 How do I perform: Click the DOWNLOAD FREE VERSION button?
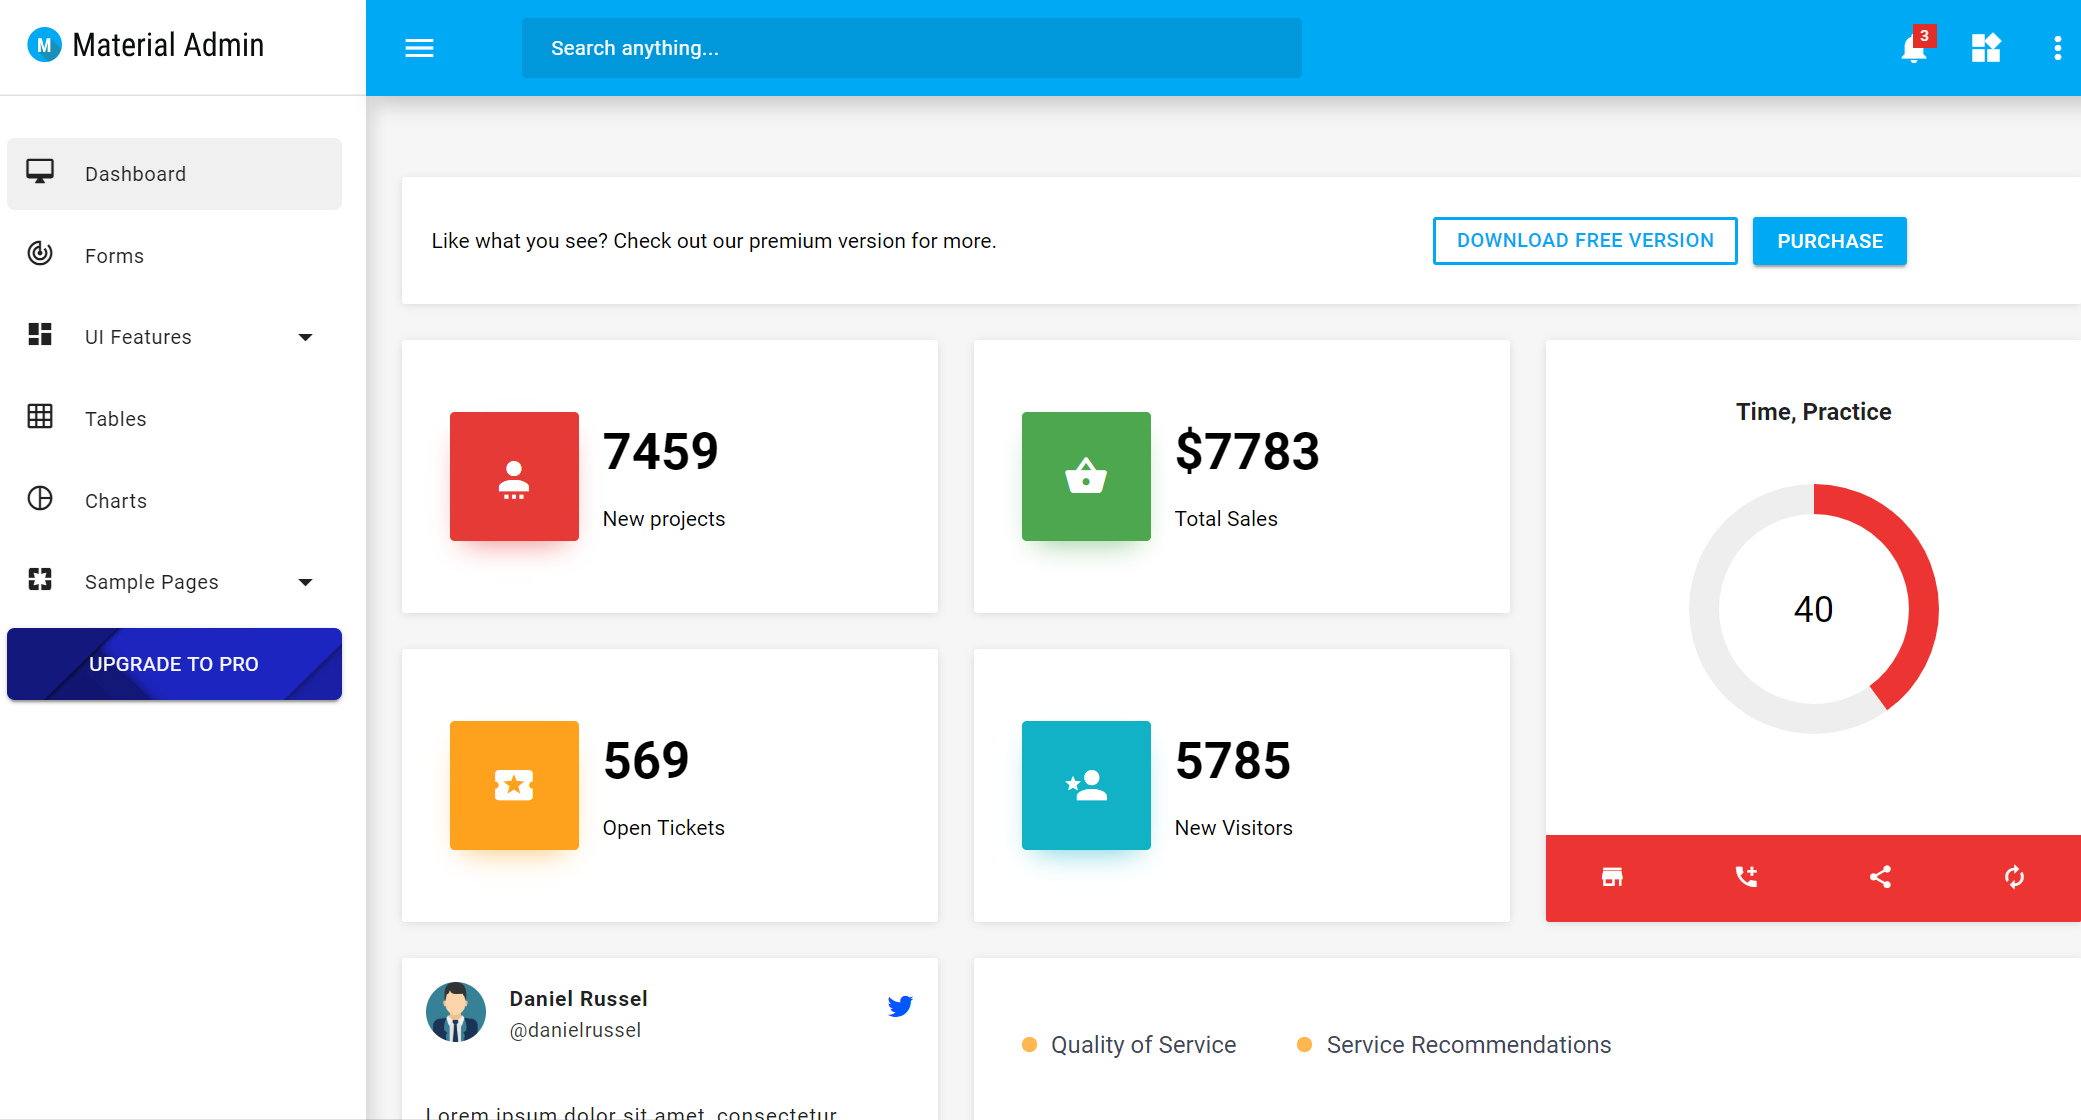click(x=1584, y=240)
